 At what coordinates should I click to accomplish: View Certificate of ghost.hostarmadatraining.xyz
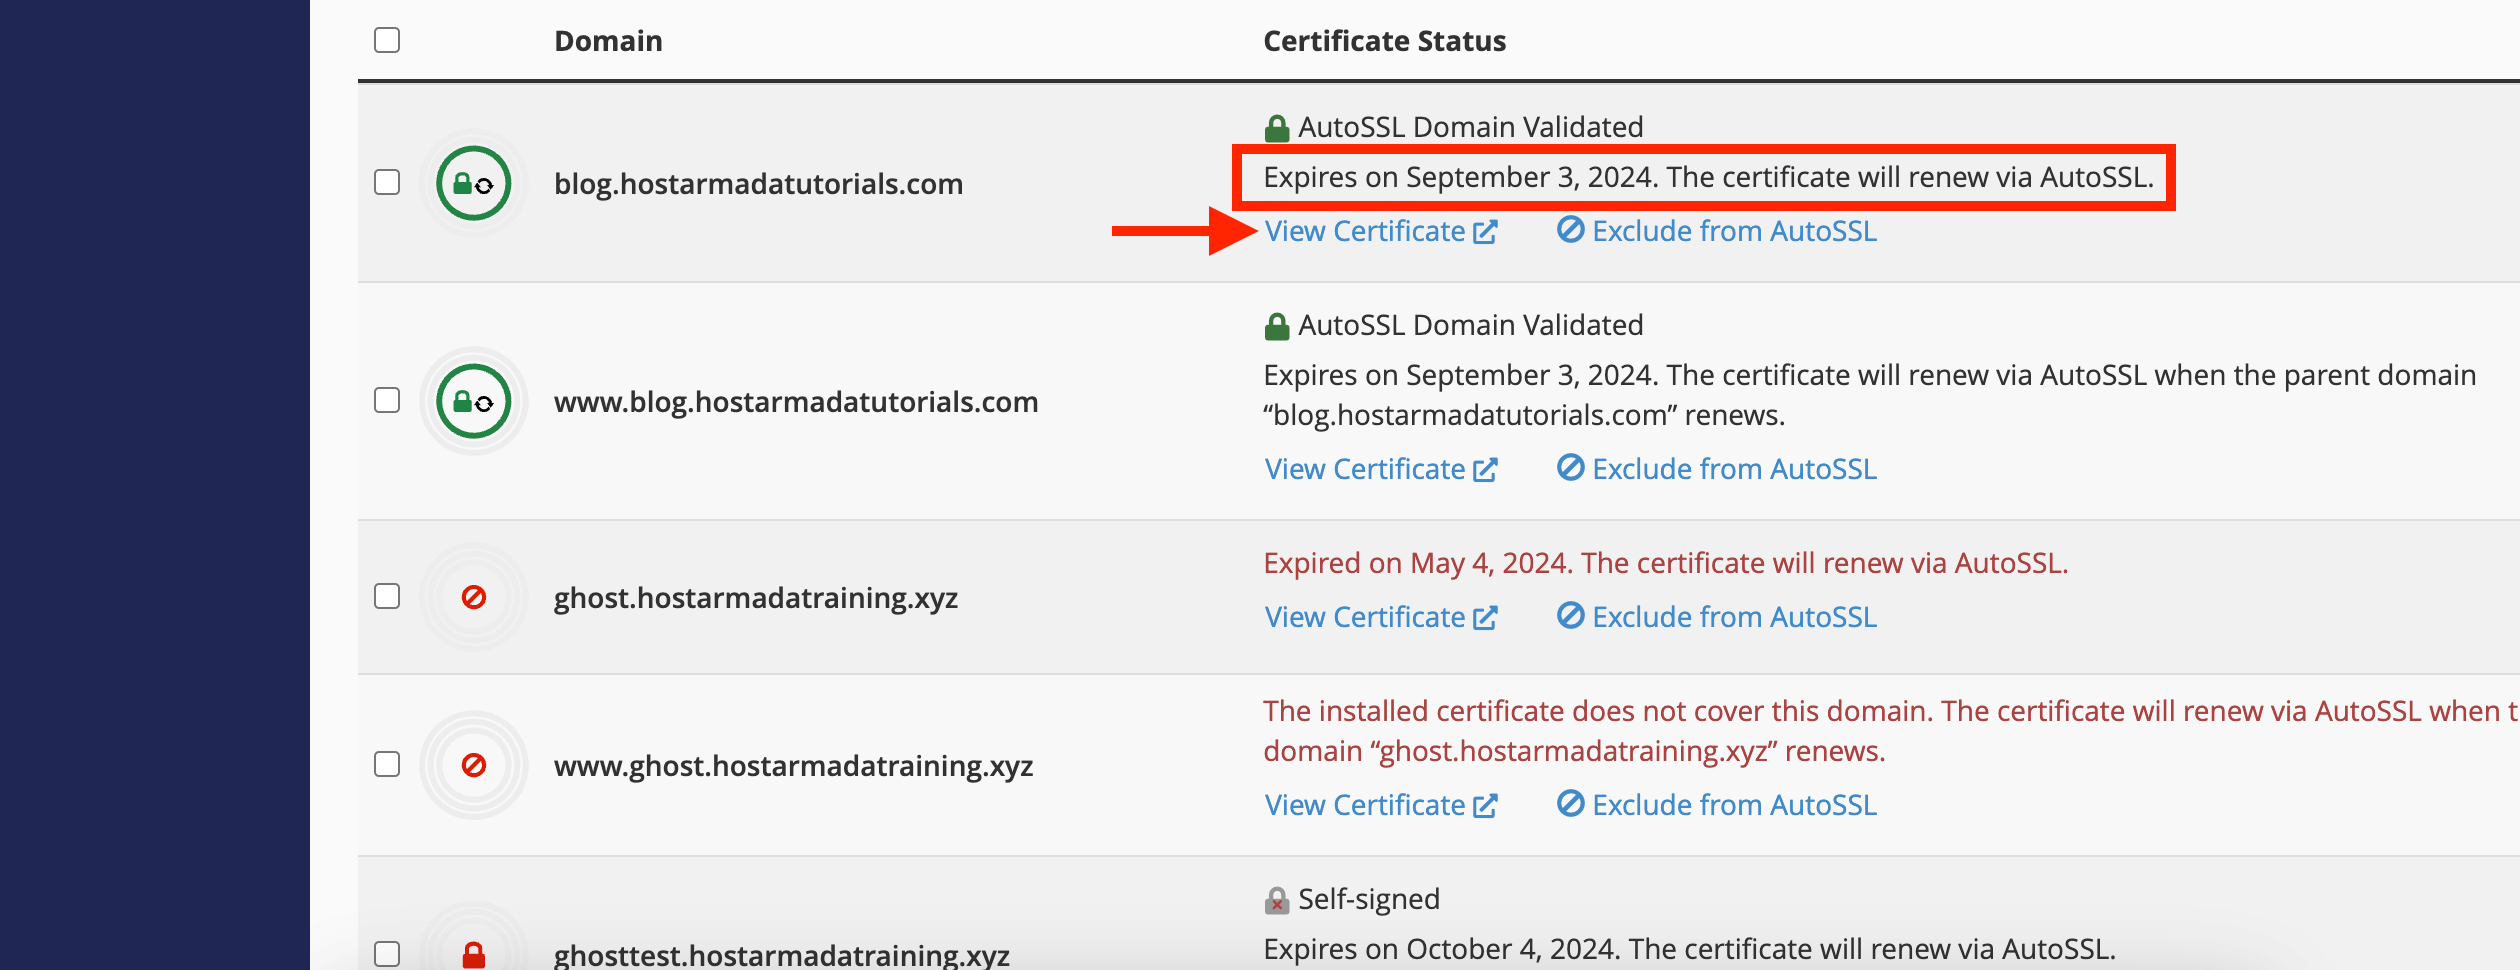1380,617
